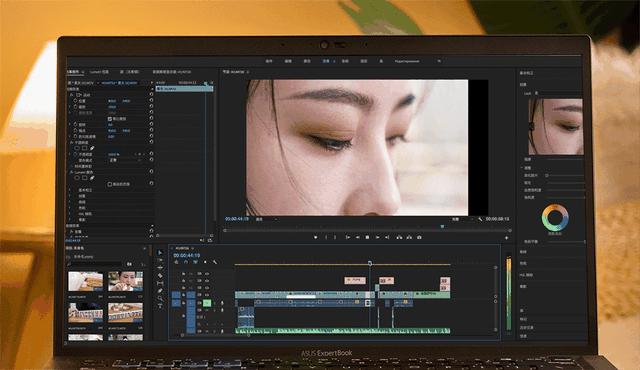The height and width of the screenshot is (370, 640).
Task: Click the timeline Add Marker icon
Action: point(205,262)
